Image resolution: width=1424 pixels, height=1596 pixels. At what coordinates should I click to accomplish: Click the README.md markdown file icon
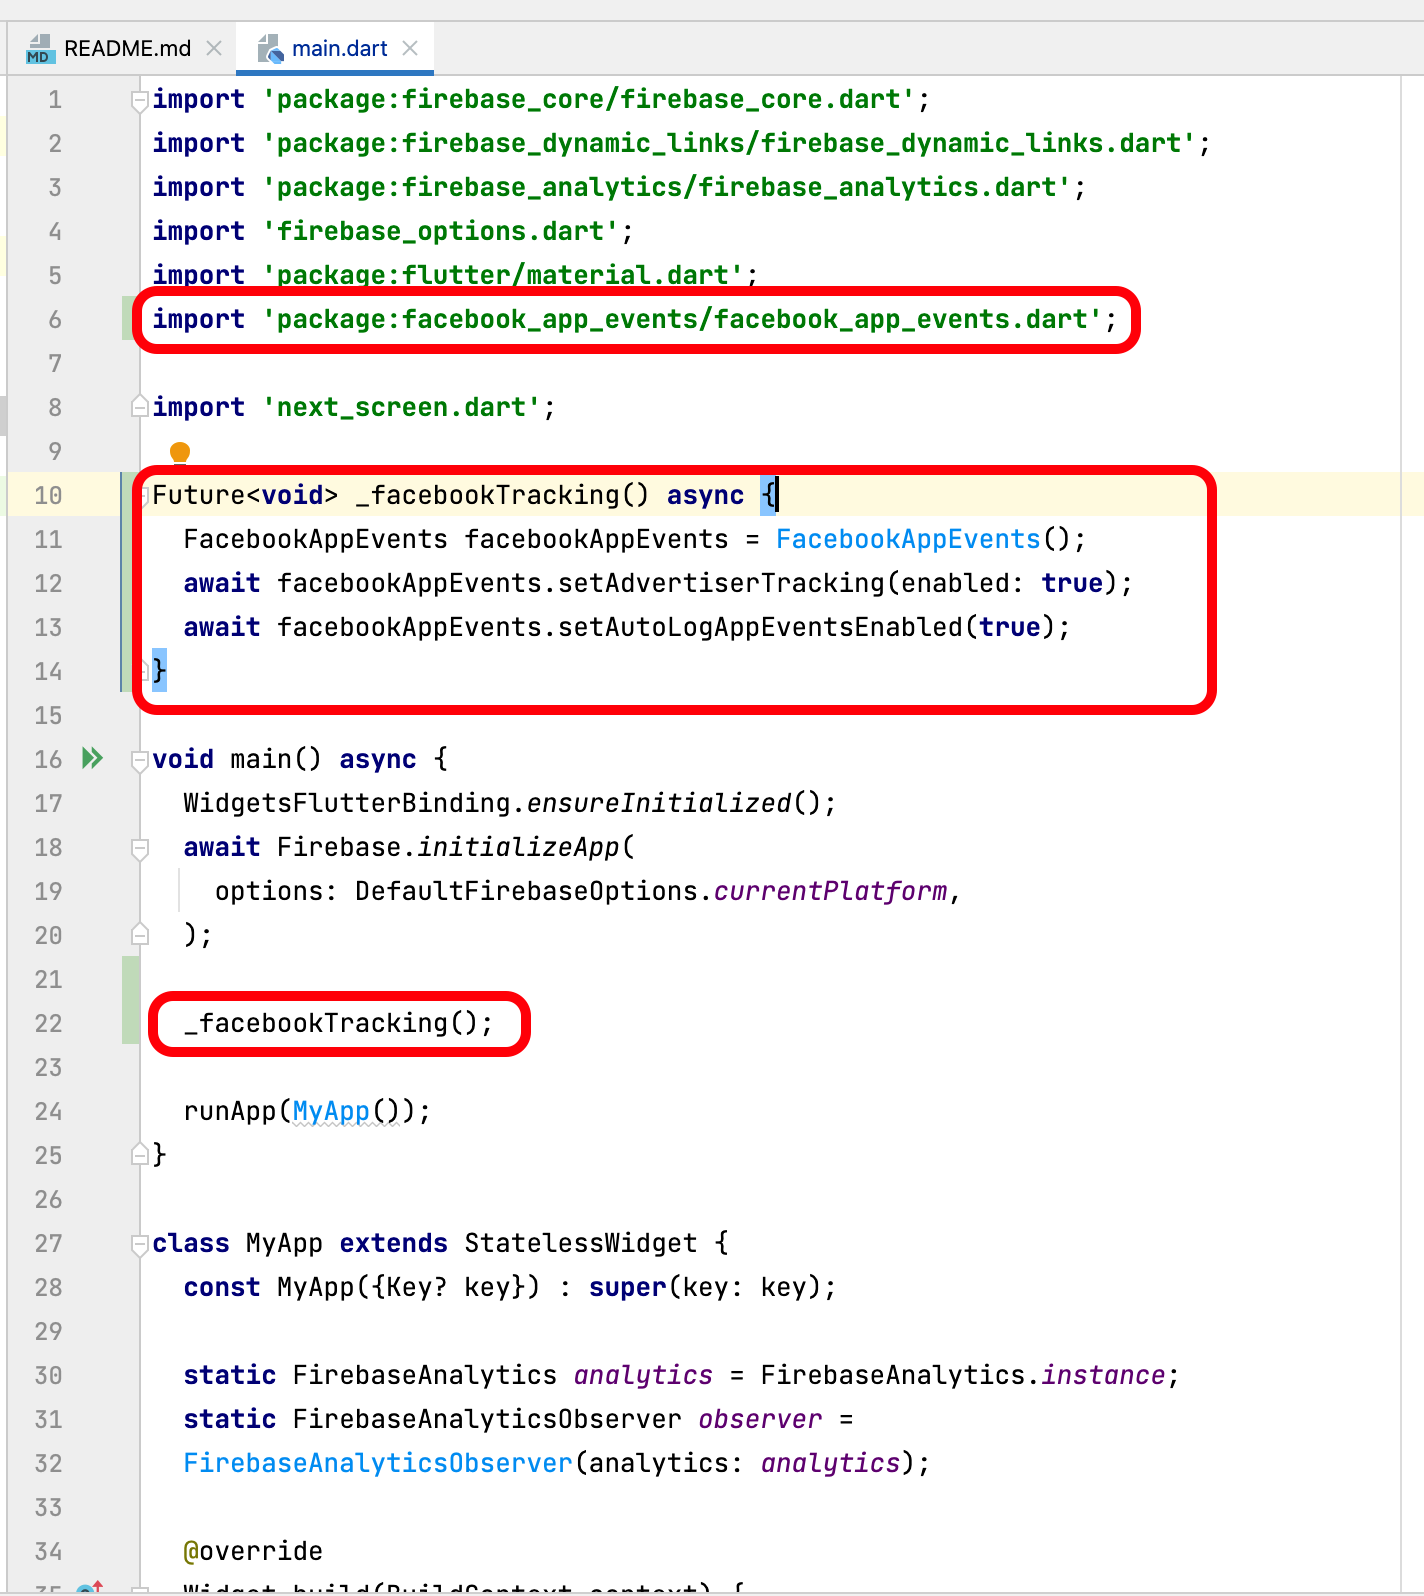coord(40,48)
